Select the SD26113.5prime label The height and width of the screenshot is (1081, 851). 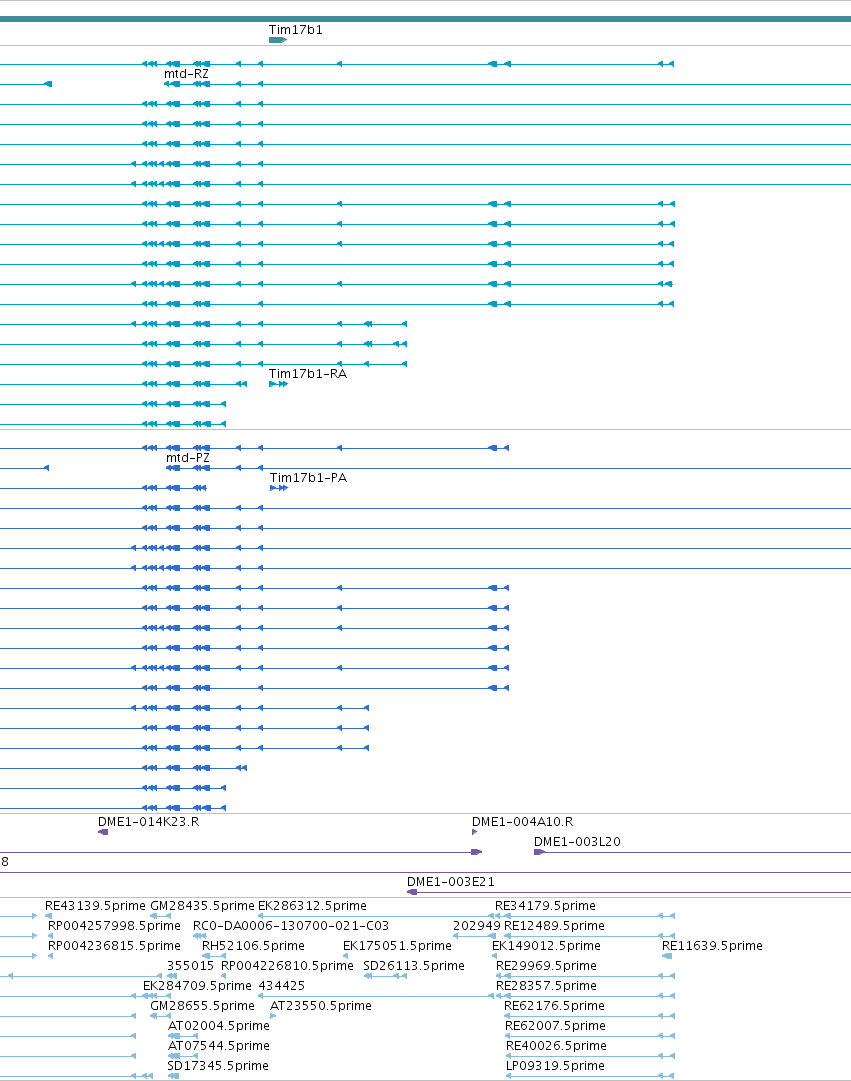tap(414, 966)
